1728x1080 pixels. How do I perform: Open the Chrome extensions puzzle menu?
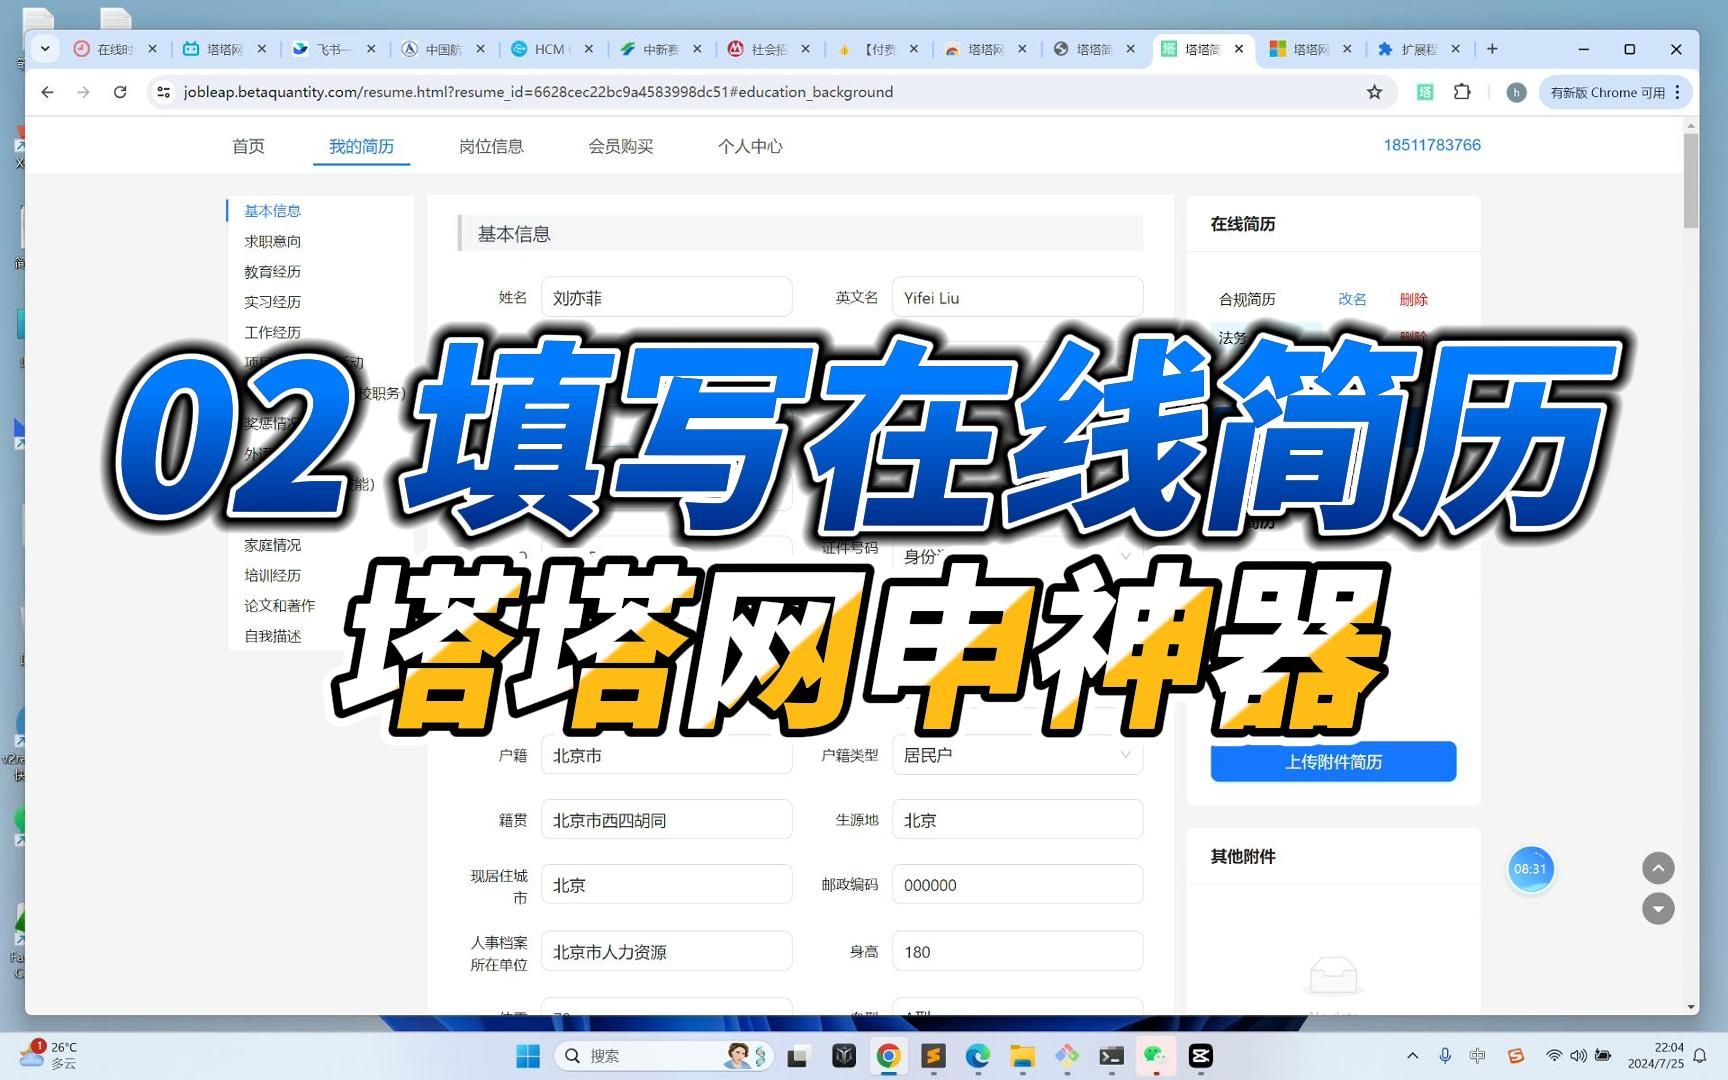coord(1462,92)
